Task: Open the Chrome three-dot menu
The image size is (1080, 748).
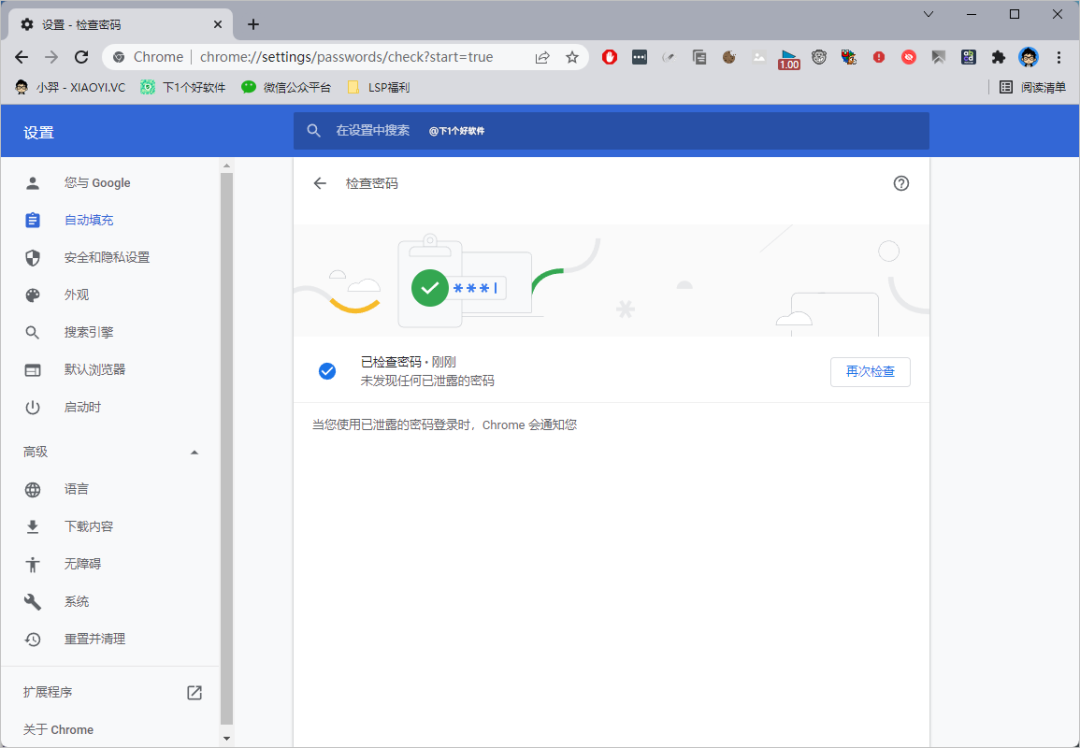Action: pyautogui.click(x=1059, y=57)
